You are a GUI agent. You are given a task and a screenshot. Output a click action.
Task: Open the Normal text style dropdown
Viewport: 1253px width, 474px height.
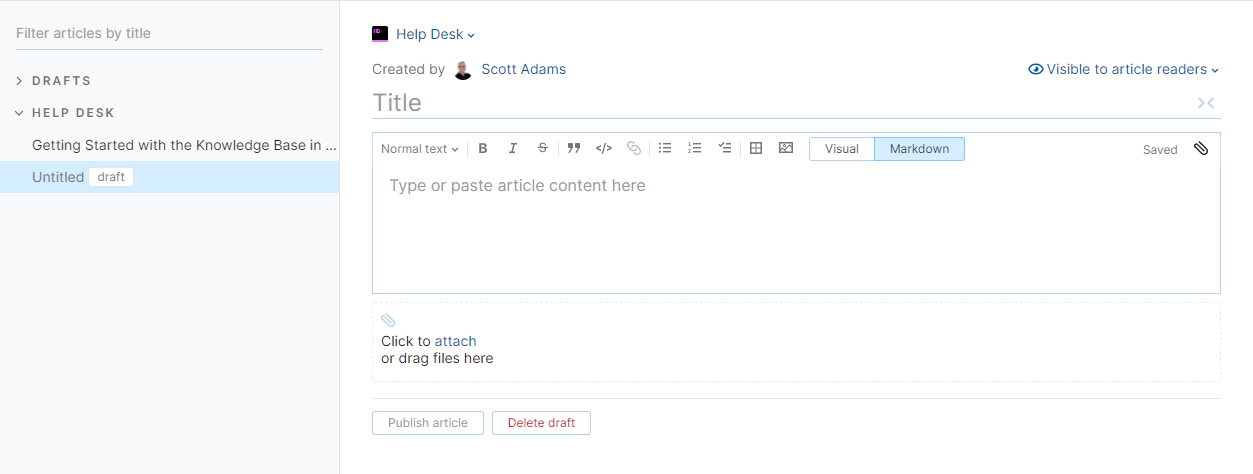tap(419, 149)
